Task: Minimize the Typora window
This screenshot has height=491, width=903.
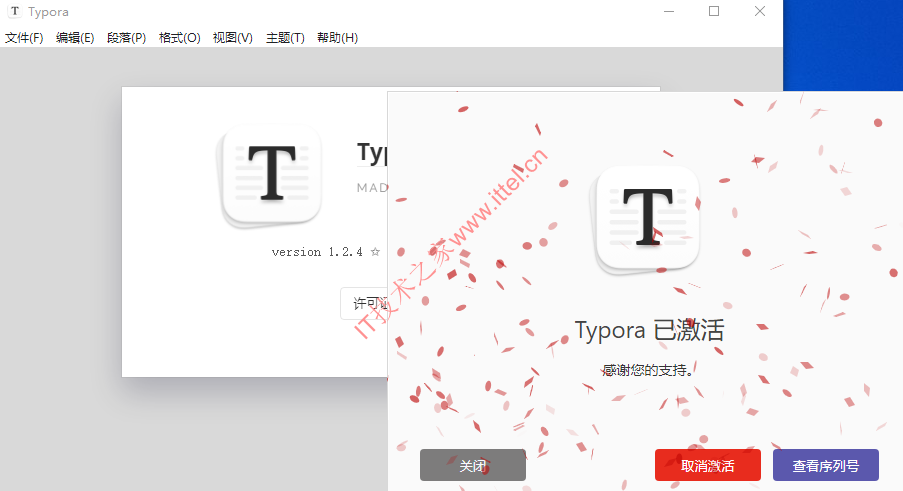Action: (669, 11)
